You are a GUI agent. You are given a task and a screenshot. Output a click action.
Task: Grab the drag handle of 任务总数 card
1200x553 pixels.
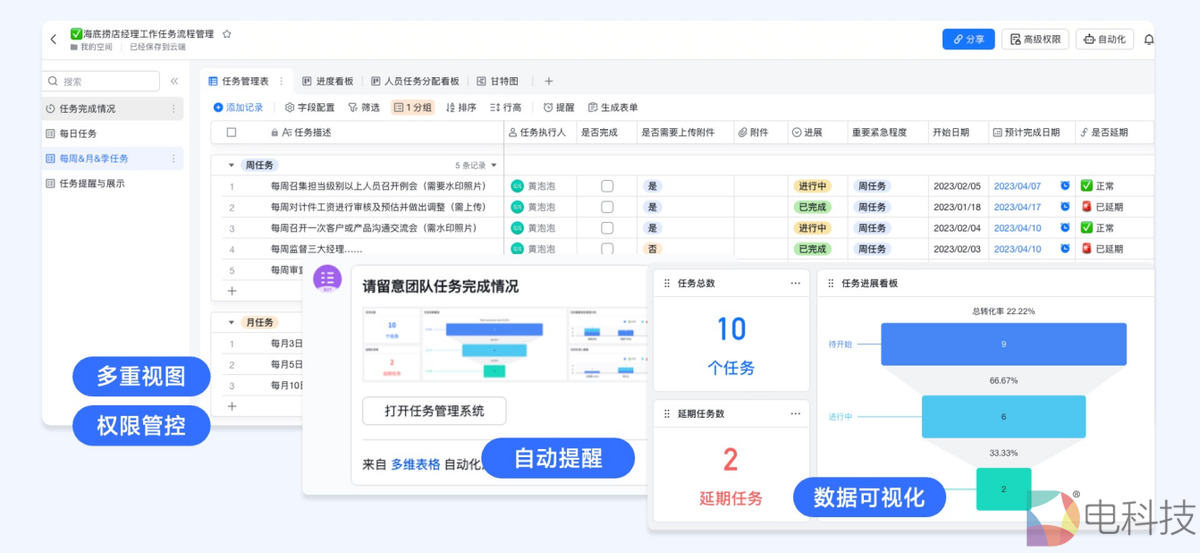(x=667, y=283)
